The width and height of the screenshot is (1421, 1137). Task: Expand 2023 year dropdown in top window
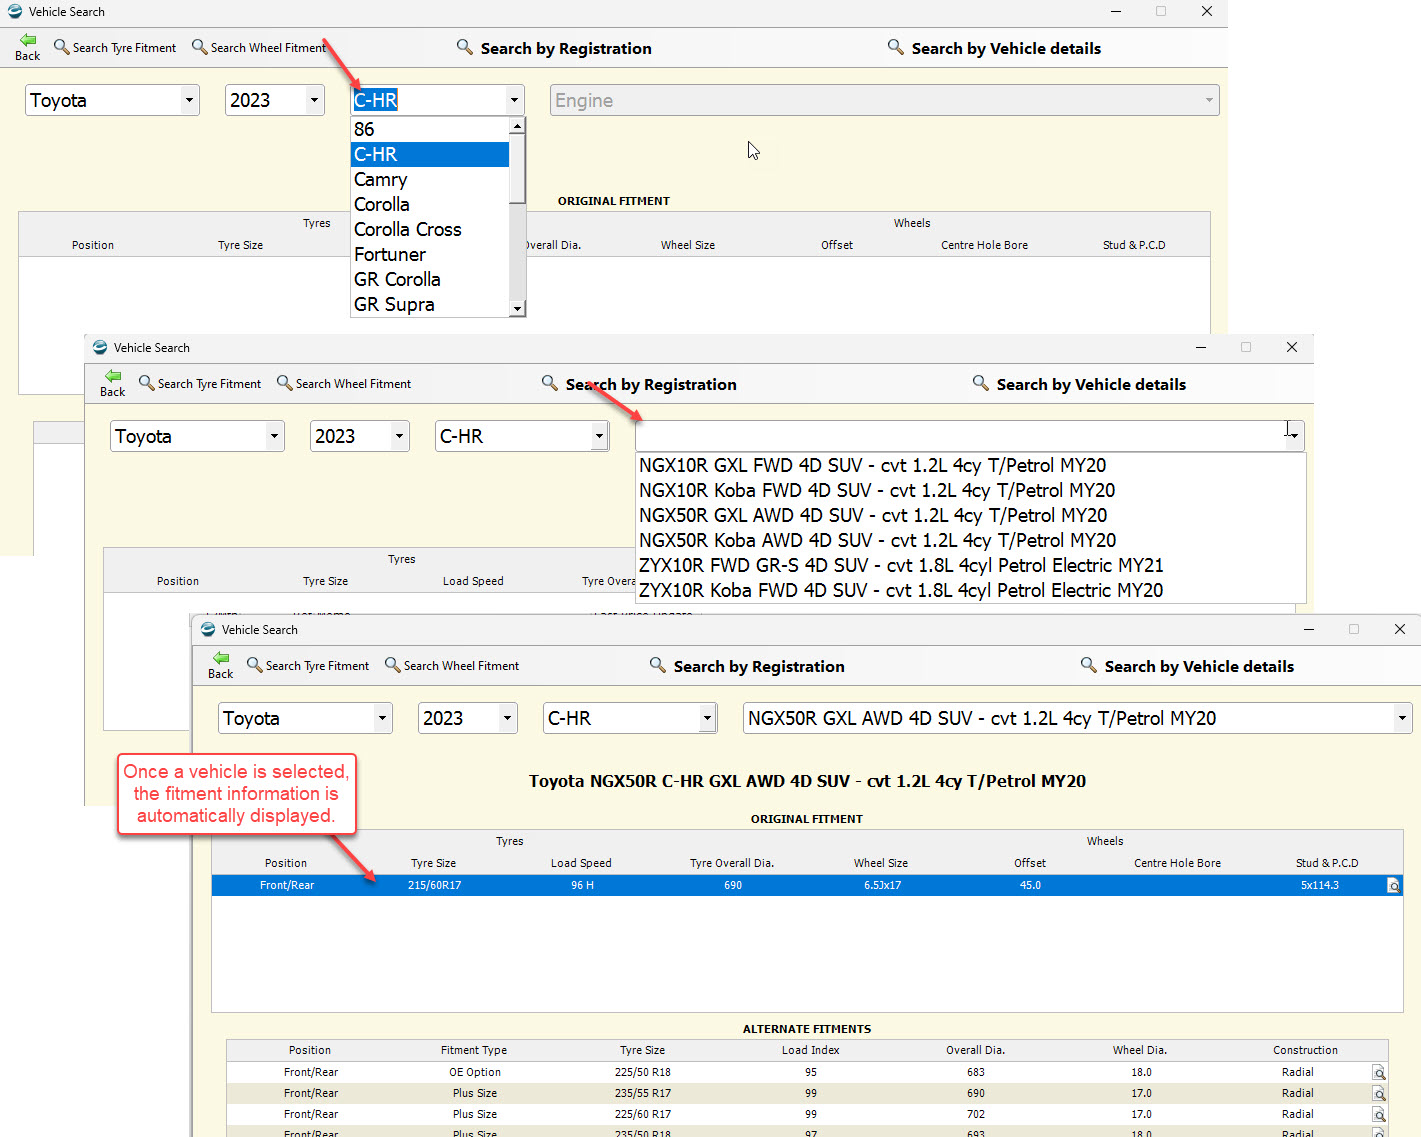point(314,100)
